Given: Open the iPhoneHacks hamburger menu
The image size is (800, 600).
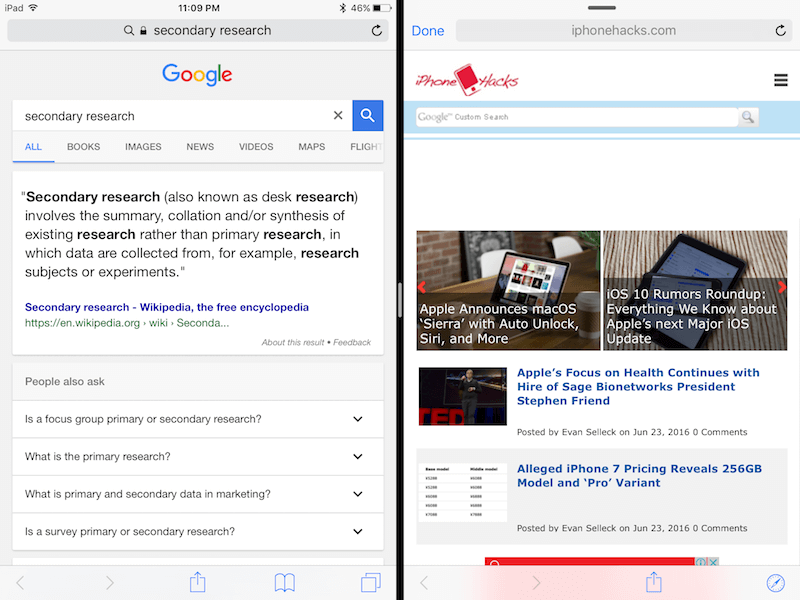Looking at the screenshot, I should tap(780, 81).
